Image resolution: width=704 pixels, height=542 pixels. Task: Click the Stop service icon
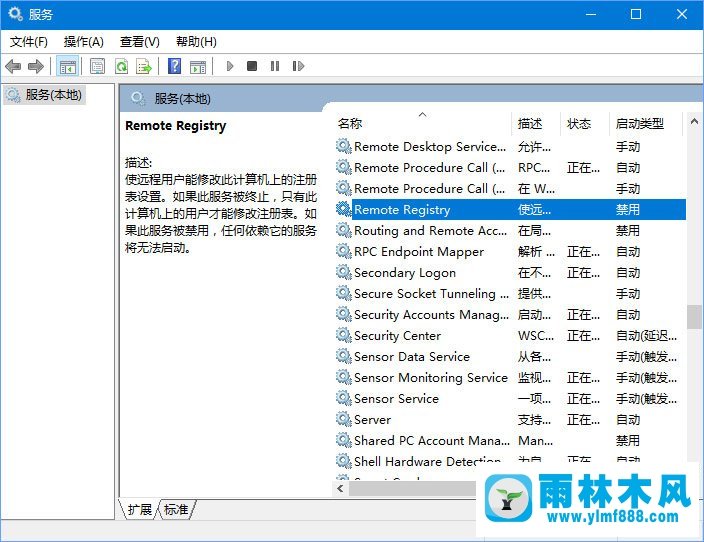252,66
